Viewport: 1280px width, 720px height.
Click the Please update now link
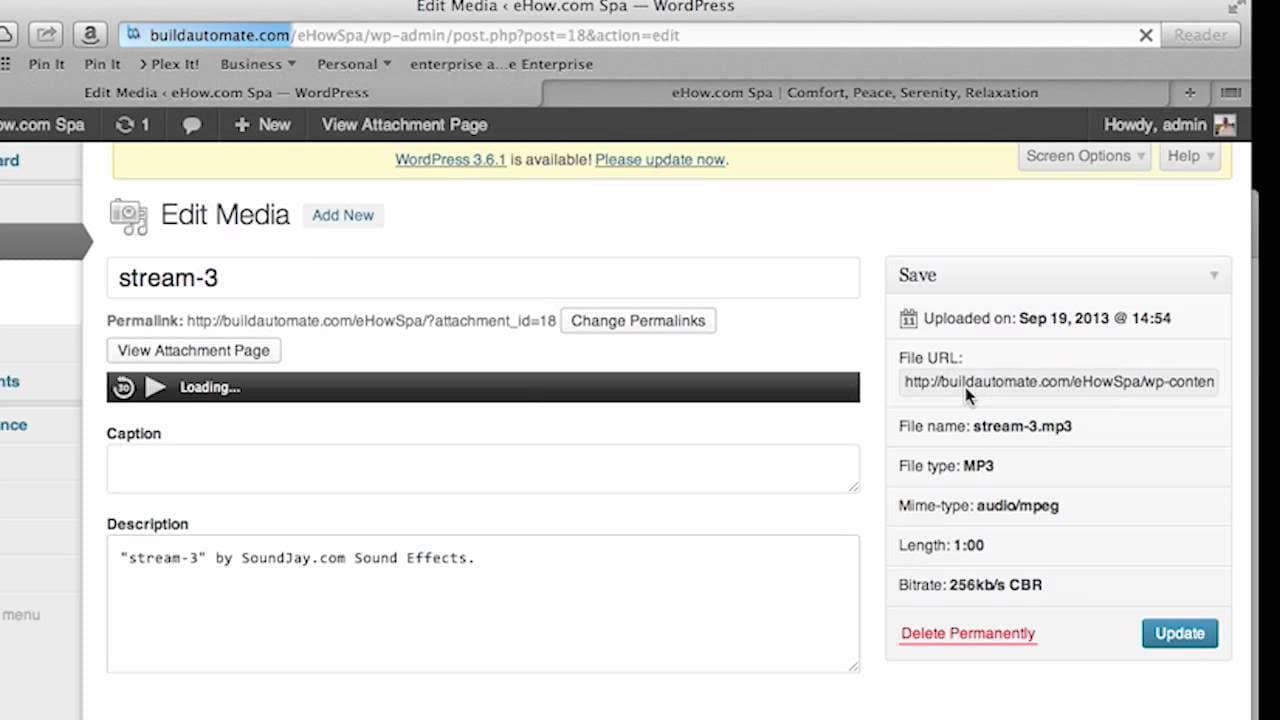point(659,160)
